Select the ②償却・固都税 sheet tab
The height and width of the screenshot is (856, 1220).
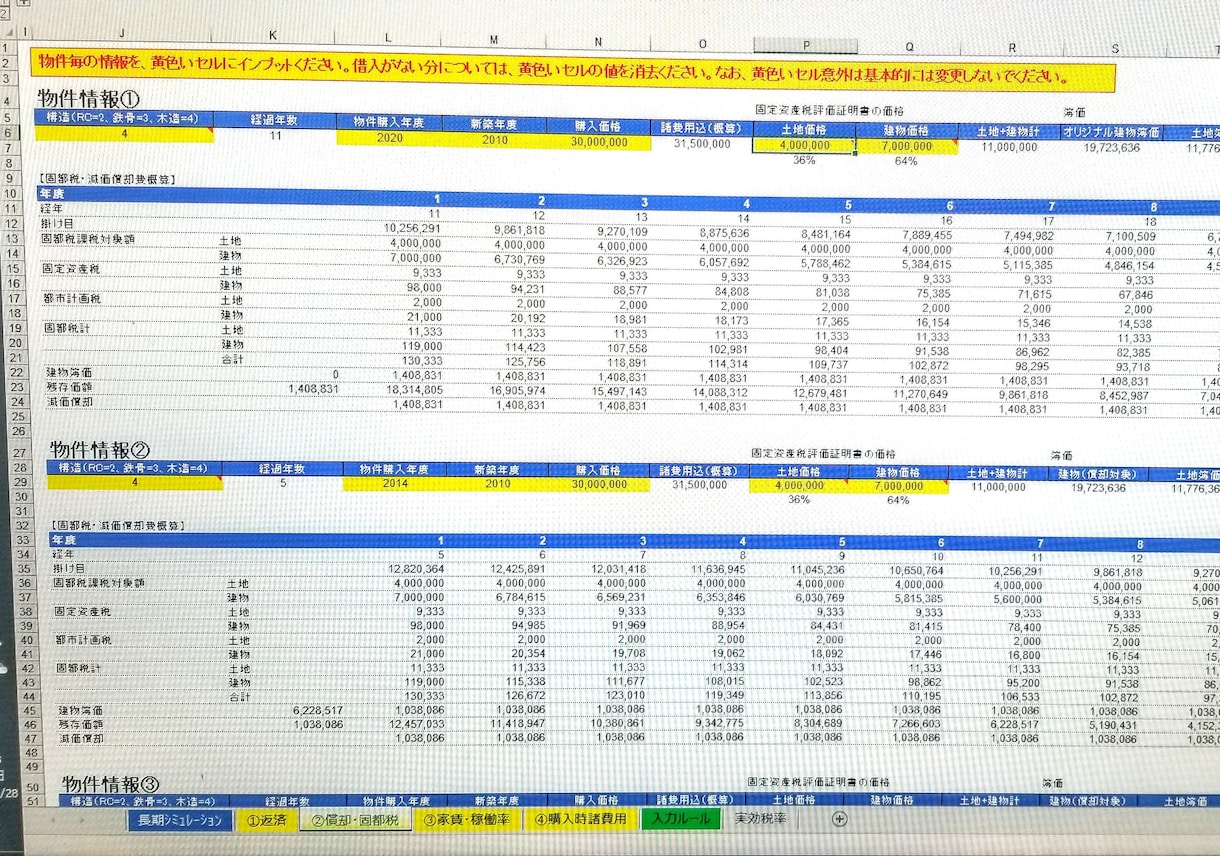(x=356, y=821)
